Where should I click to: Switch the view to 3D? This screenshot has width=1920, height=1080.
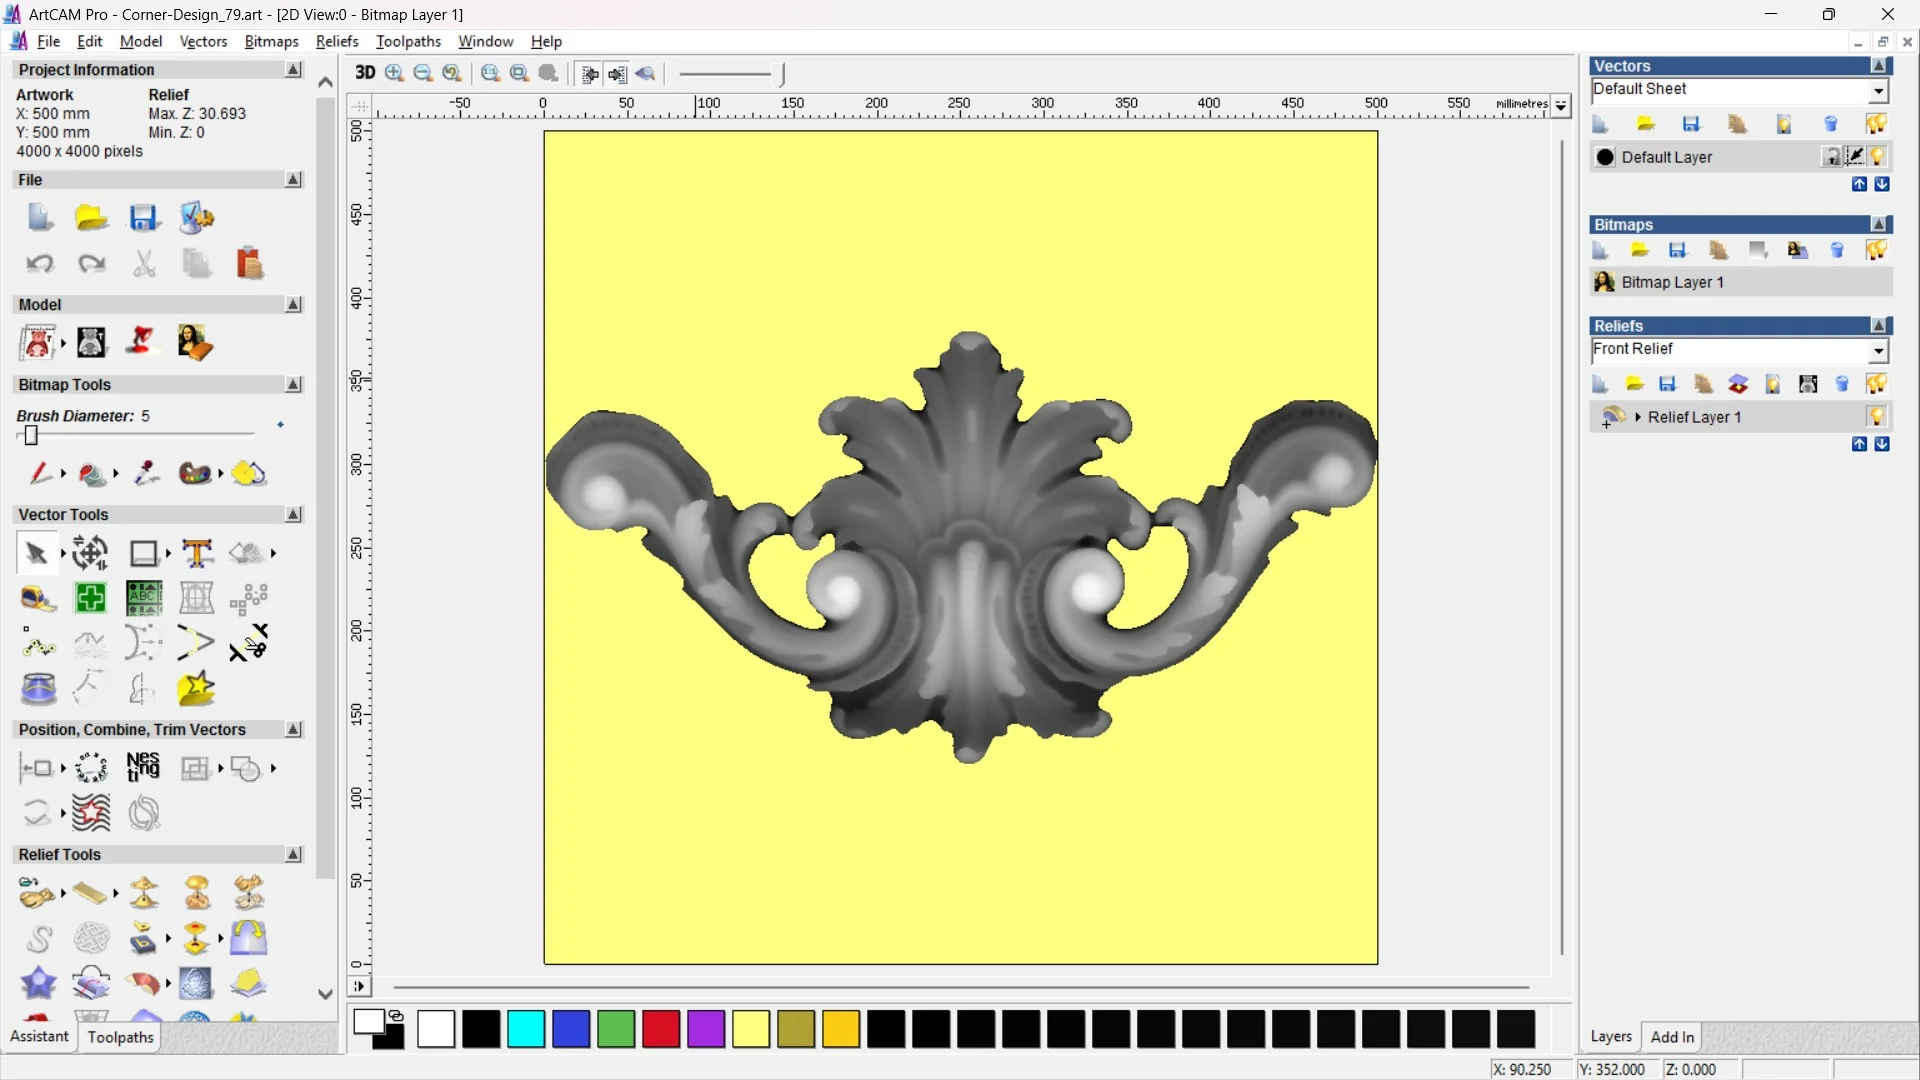pos(365,73)
